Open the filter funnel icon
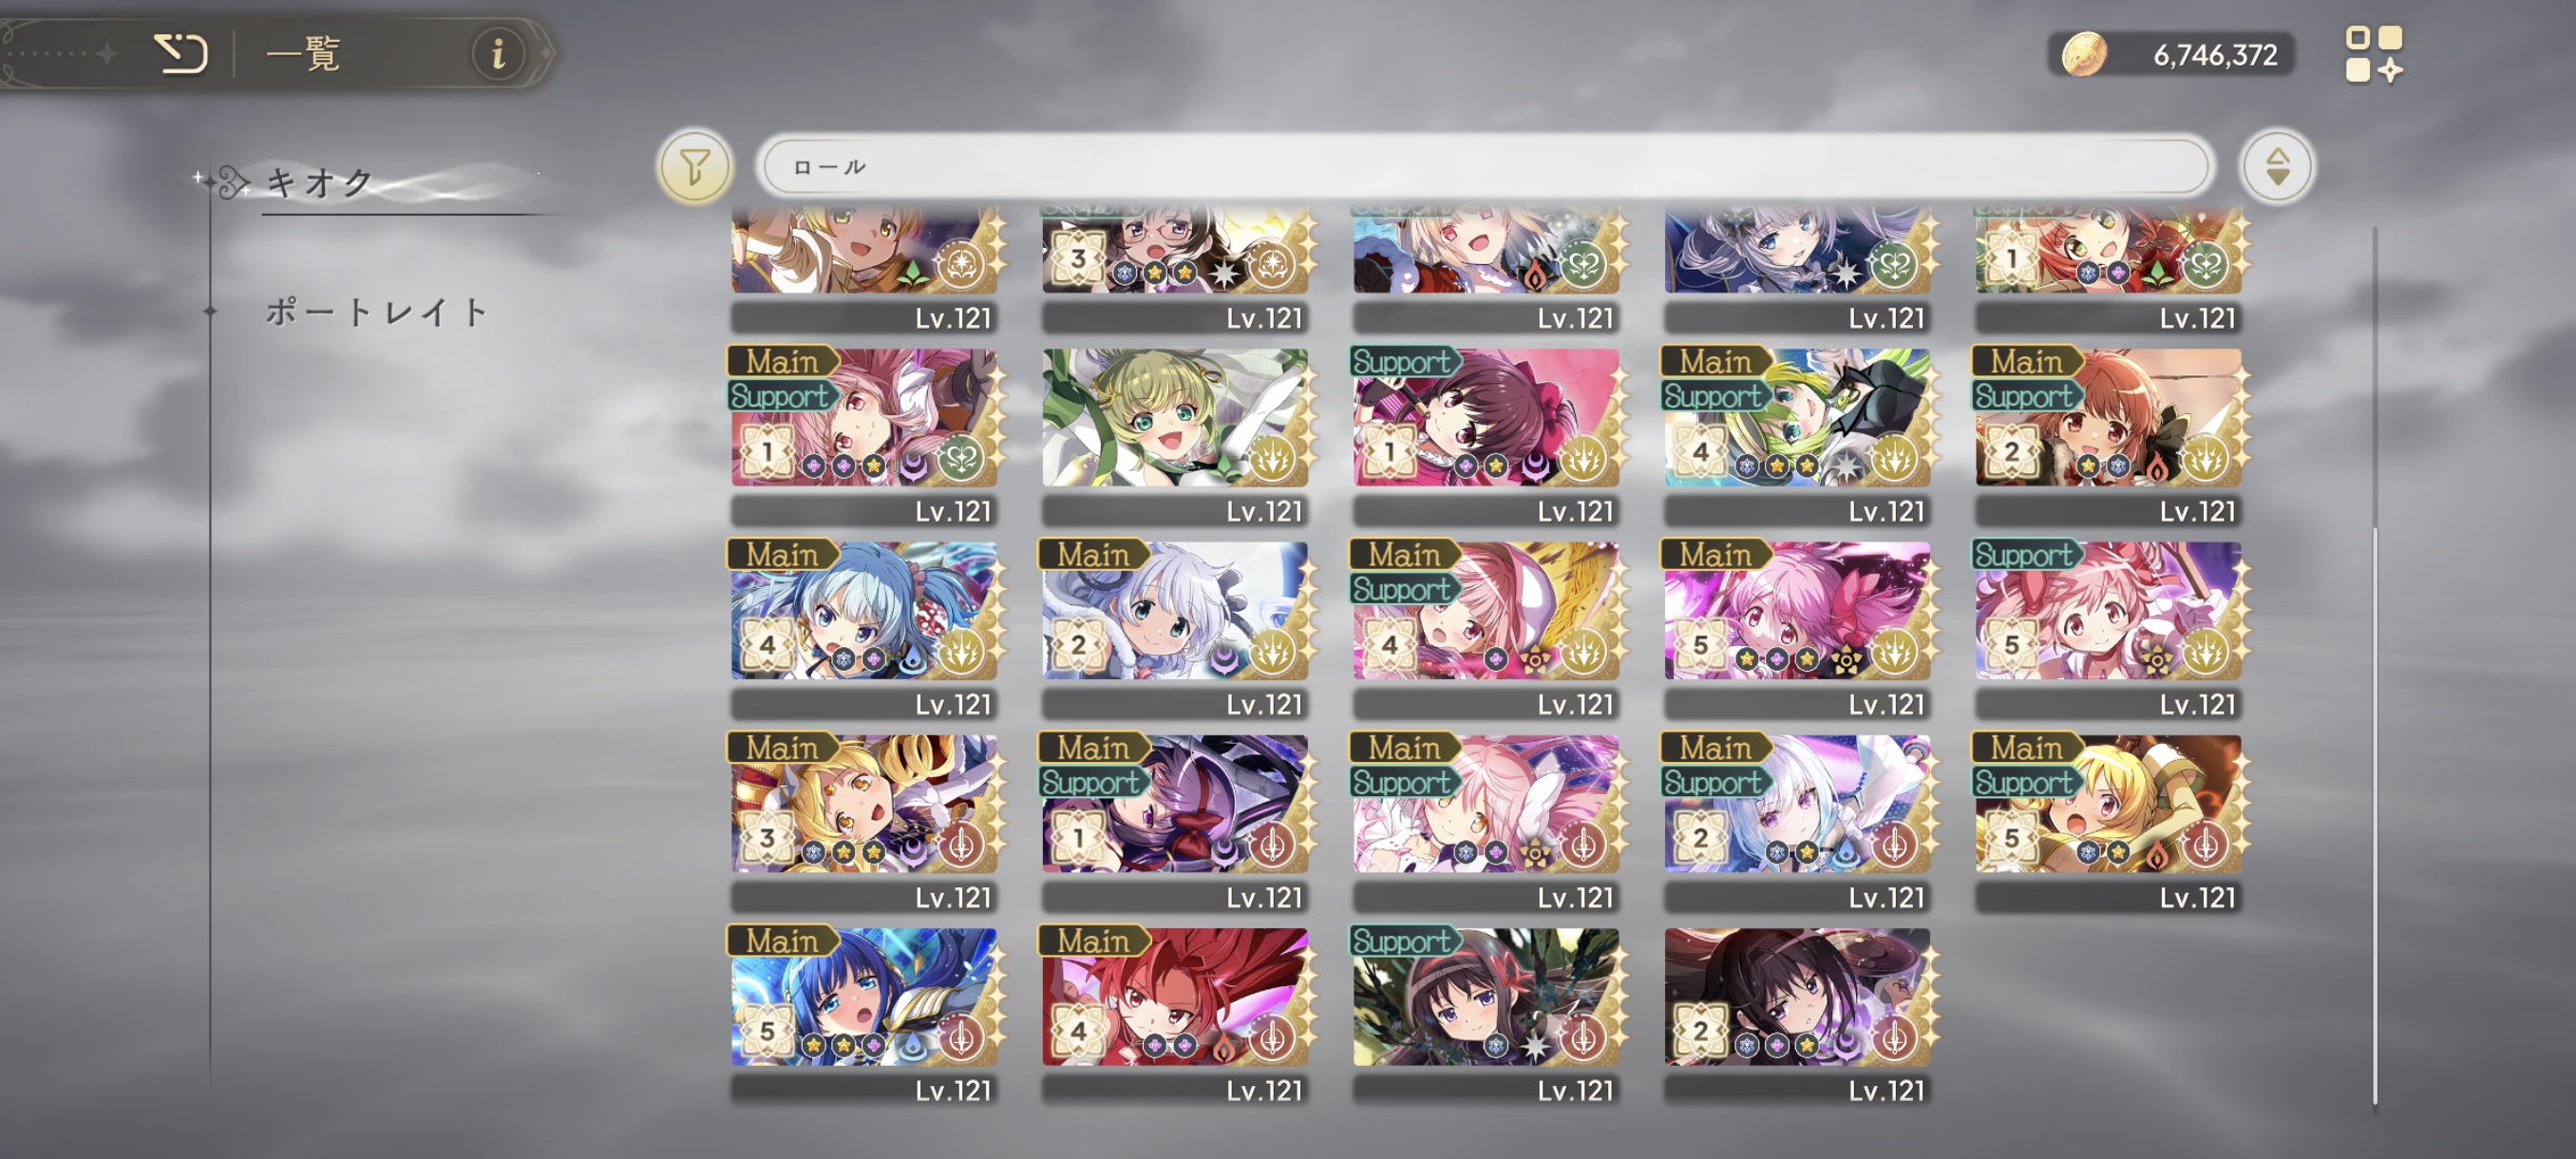The height and width of the screenshot is (1159, 2576). [x=695, y=166]
